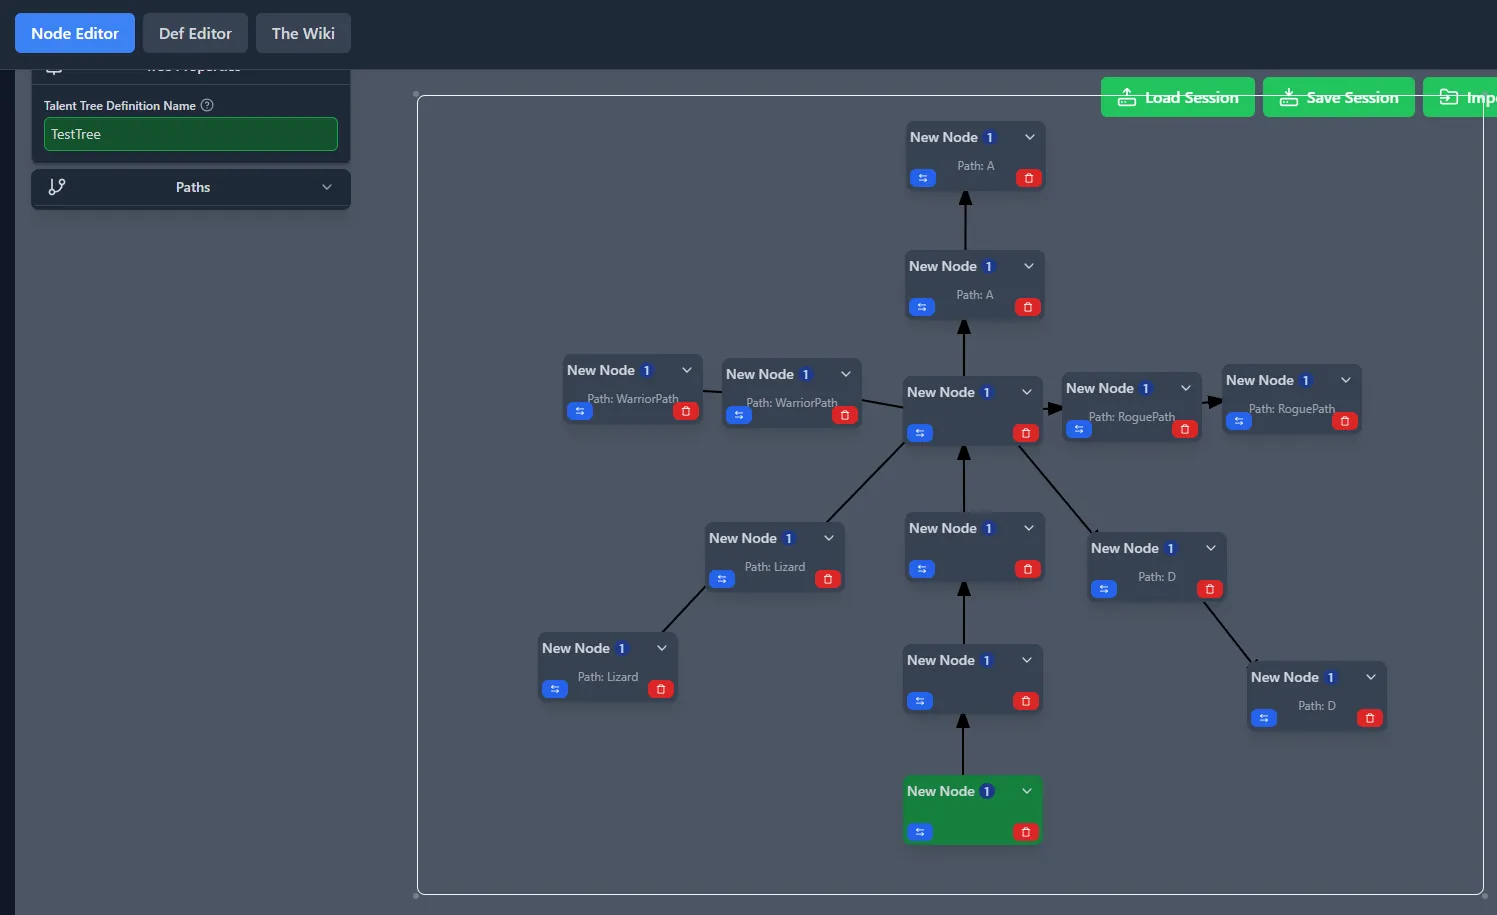1497x915 pixels.
Task: Click blue swap icon on lowest Lizard node
Action: pos(555,689)
